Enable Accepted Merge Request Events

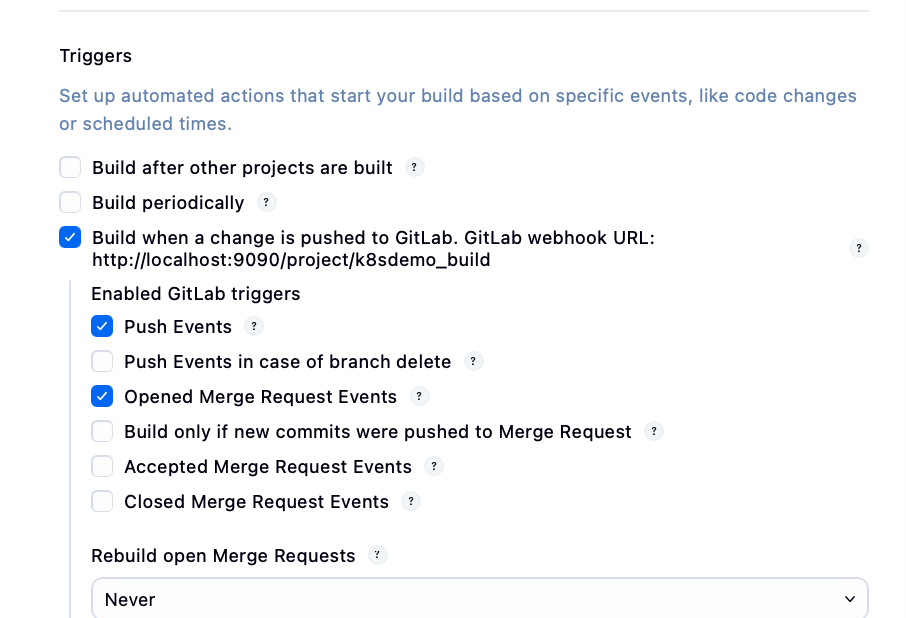click(x=102, y=466)
